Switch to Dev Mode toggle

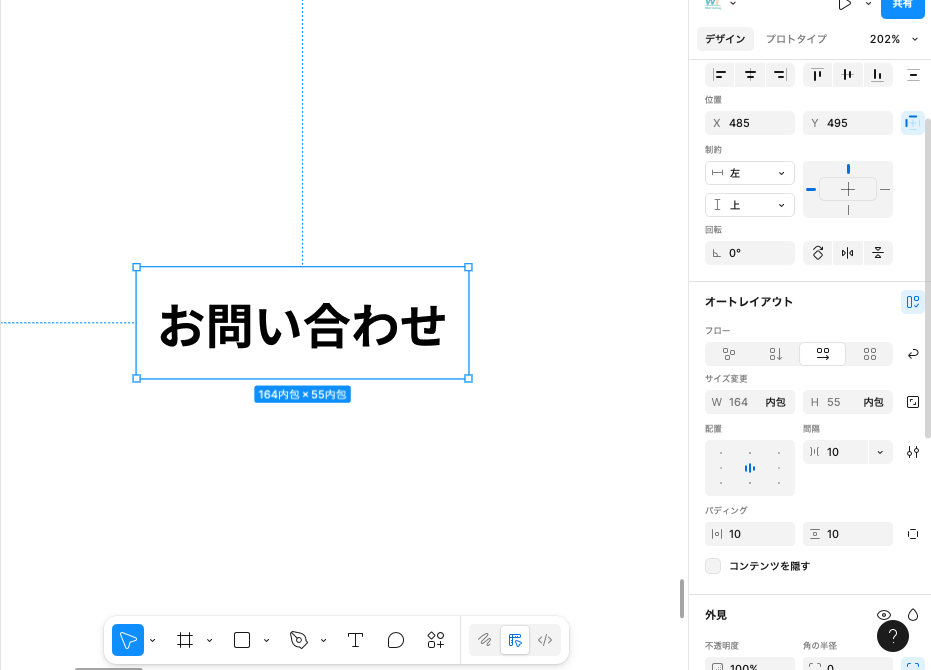coord(545,640)
